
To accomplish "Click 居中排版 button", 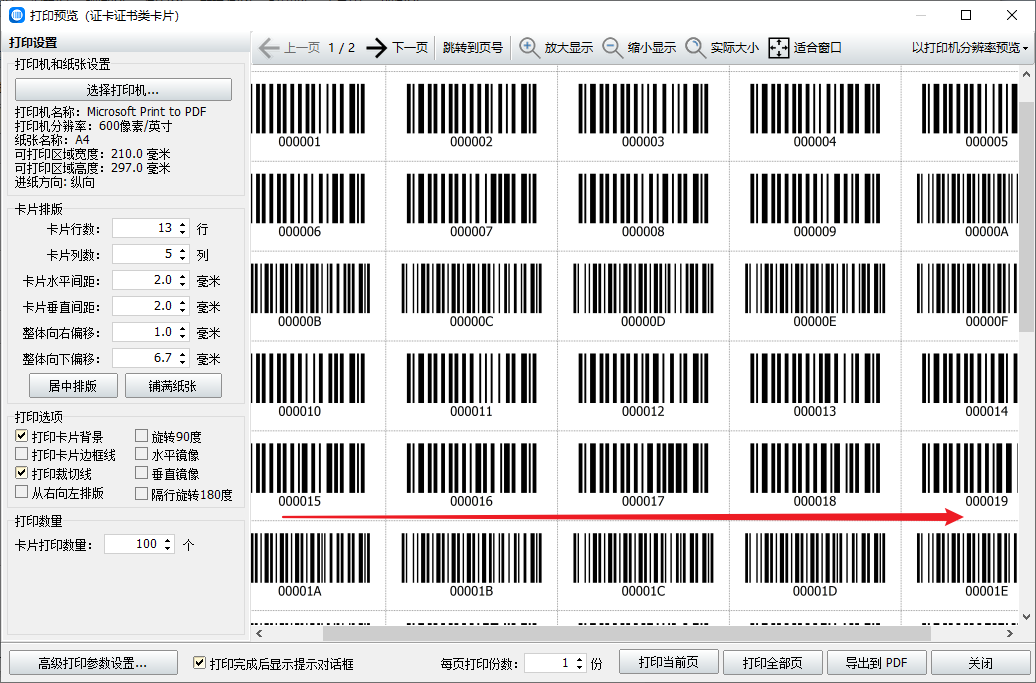I will [73, 386].
